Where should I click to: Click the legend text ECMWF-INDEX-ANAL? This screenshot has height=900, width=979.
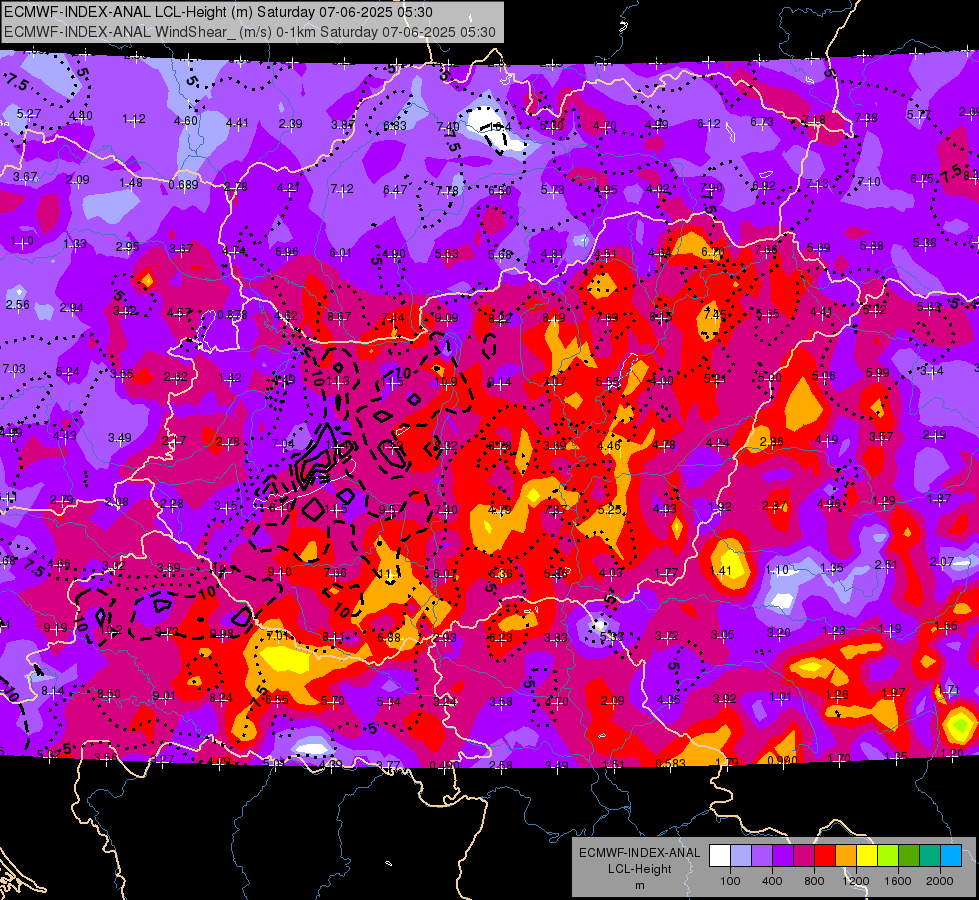(640, 853)
